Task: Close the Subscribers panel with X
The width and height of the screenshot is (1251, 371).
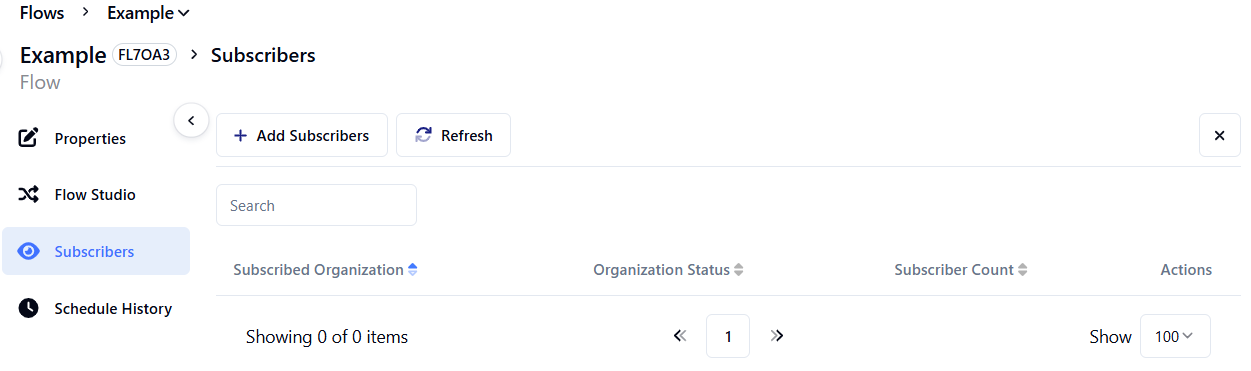Action: (x=1219, y=135)
